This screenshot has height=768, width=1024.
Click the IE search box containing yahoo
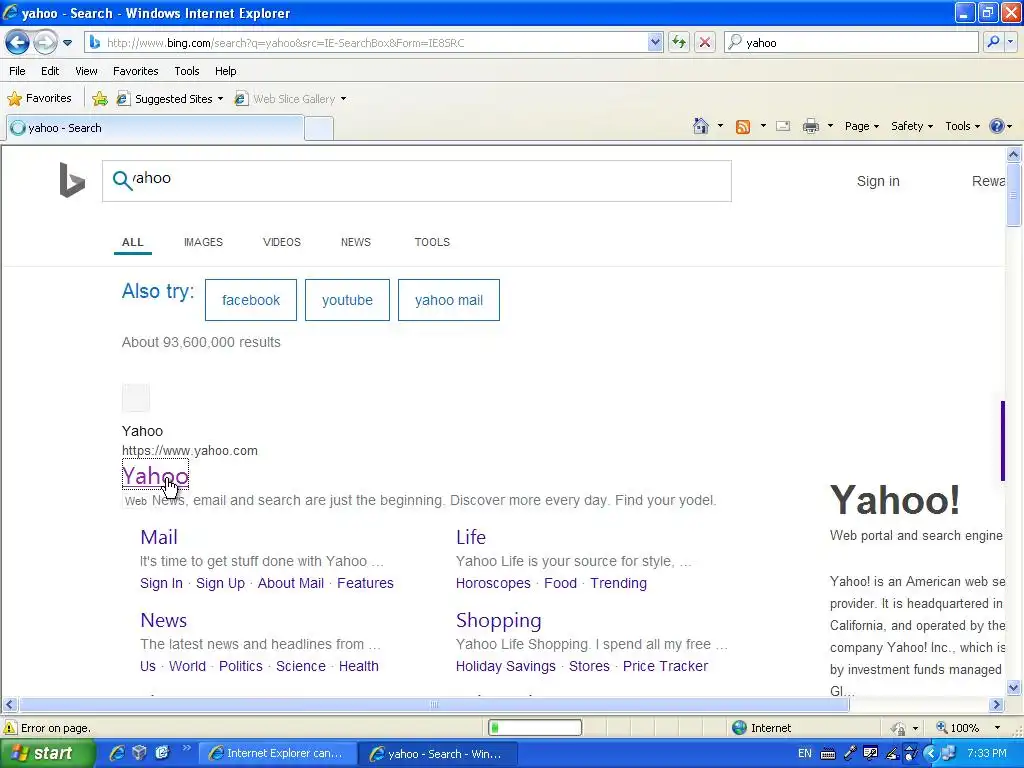[852, 43]
